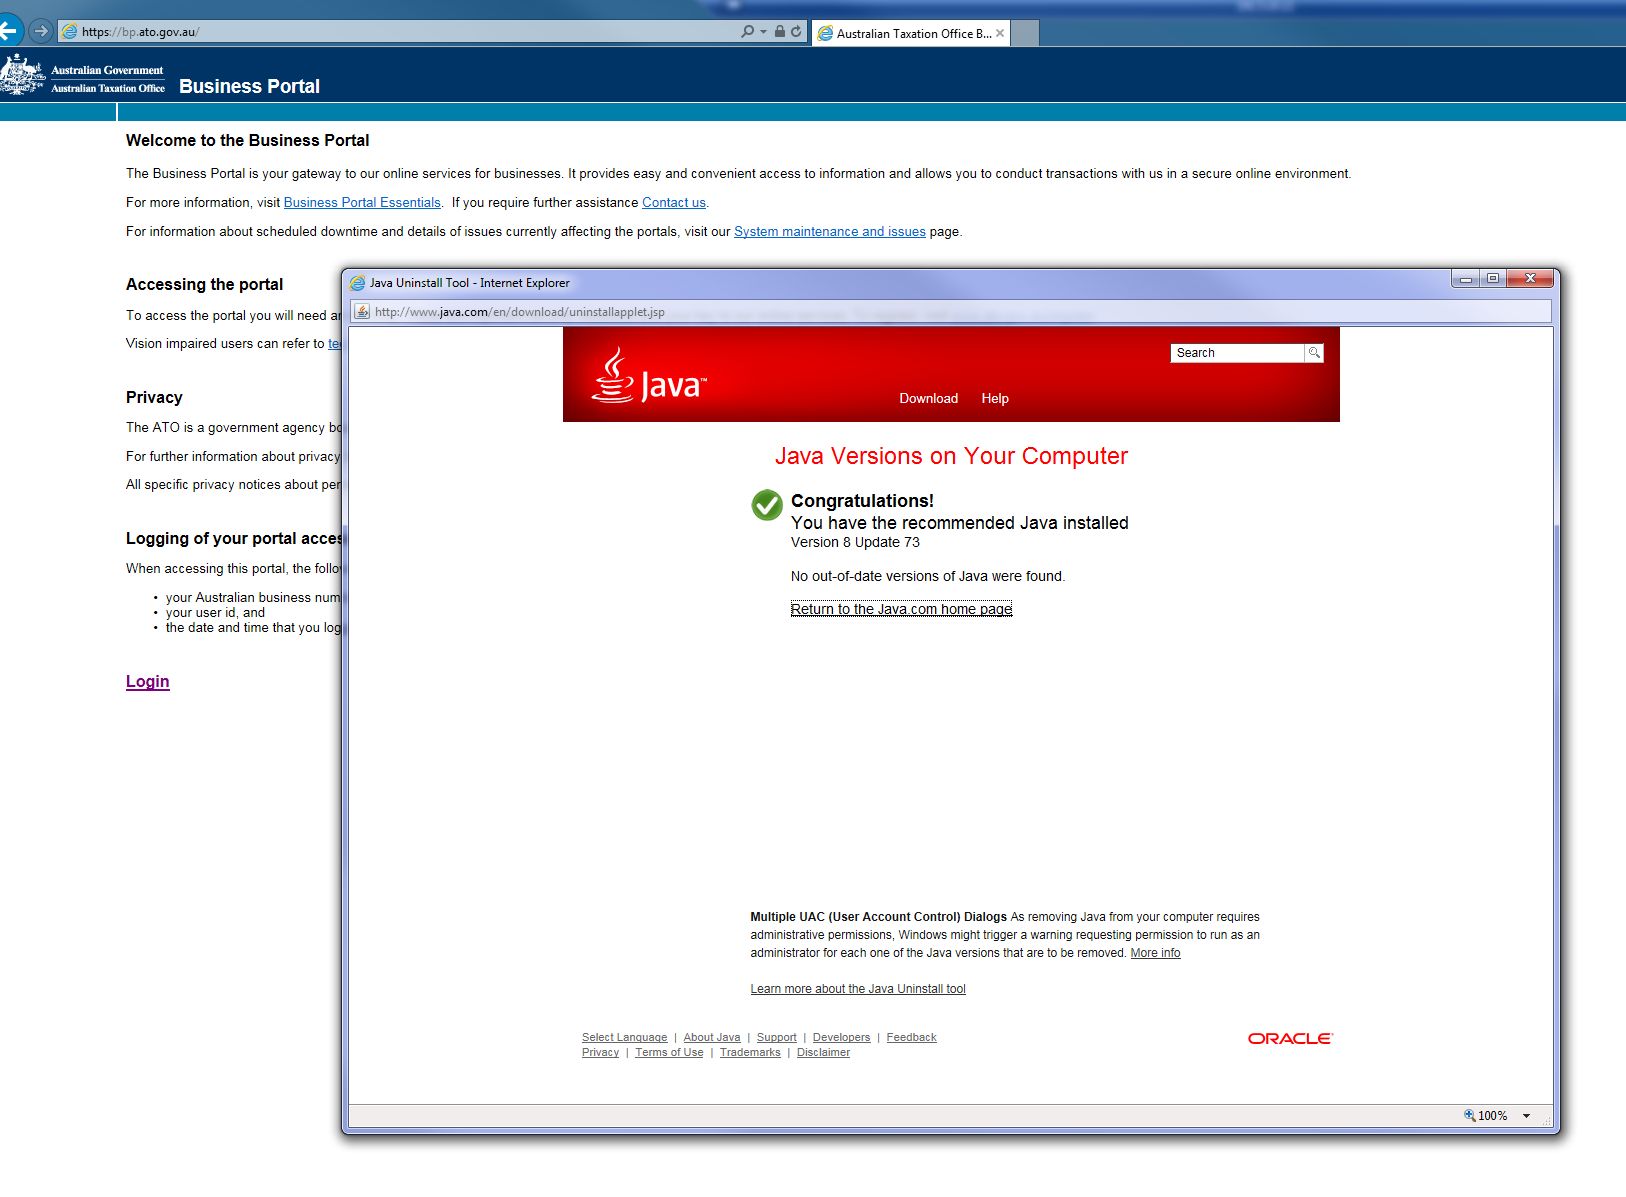
Task: Click the Java popup address bar
Action: pos(950,311)
